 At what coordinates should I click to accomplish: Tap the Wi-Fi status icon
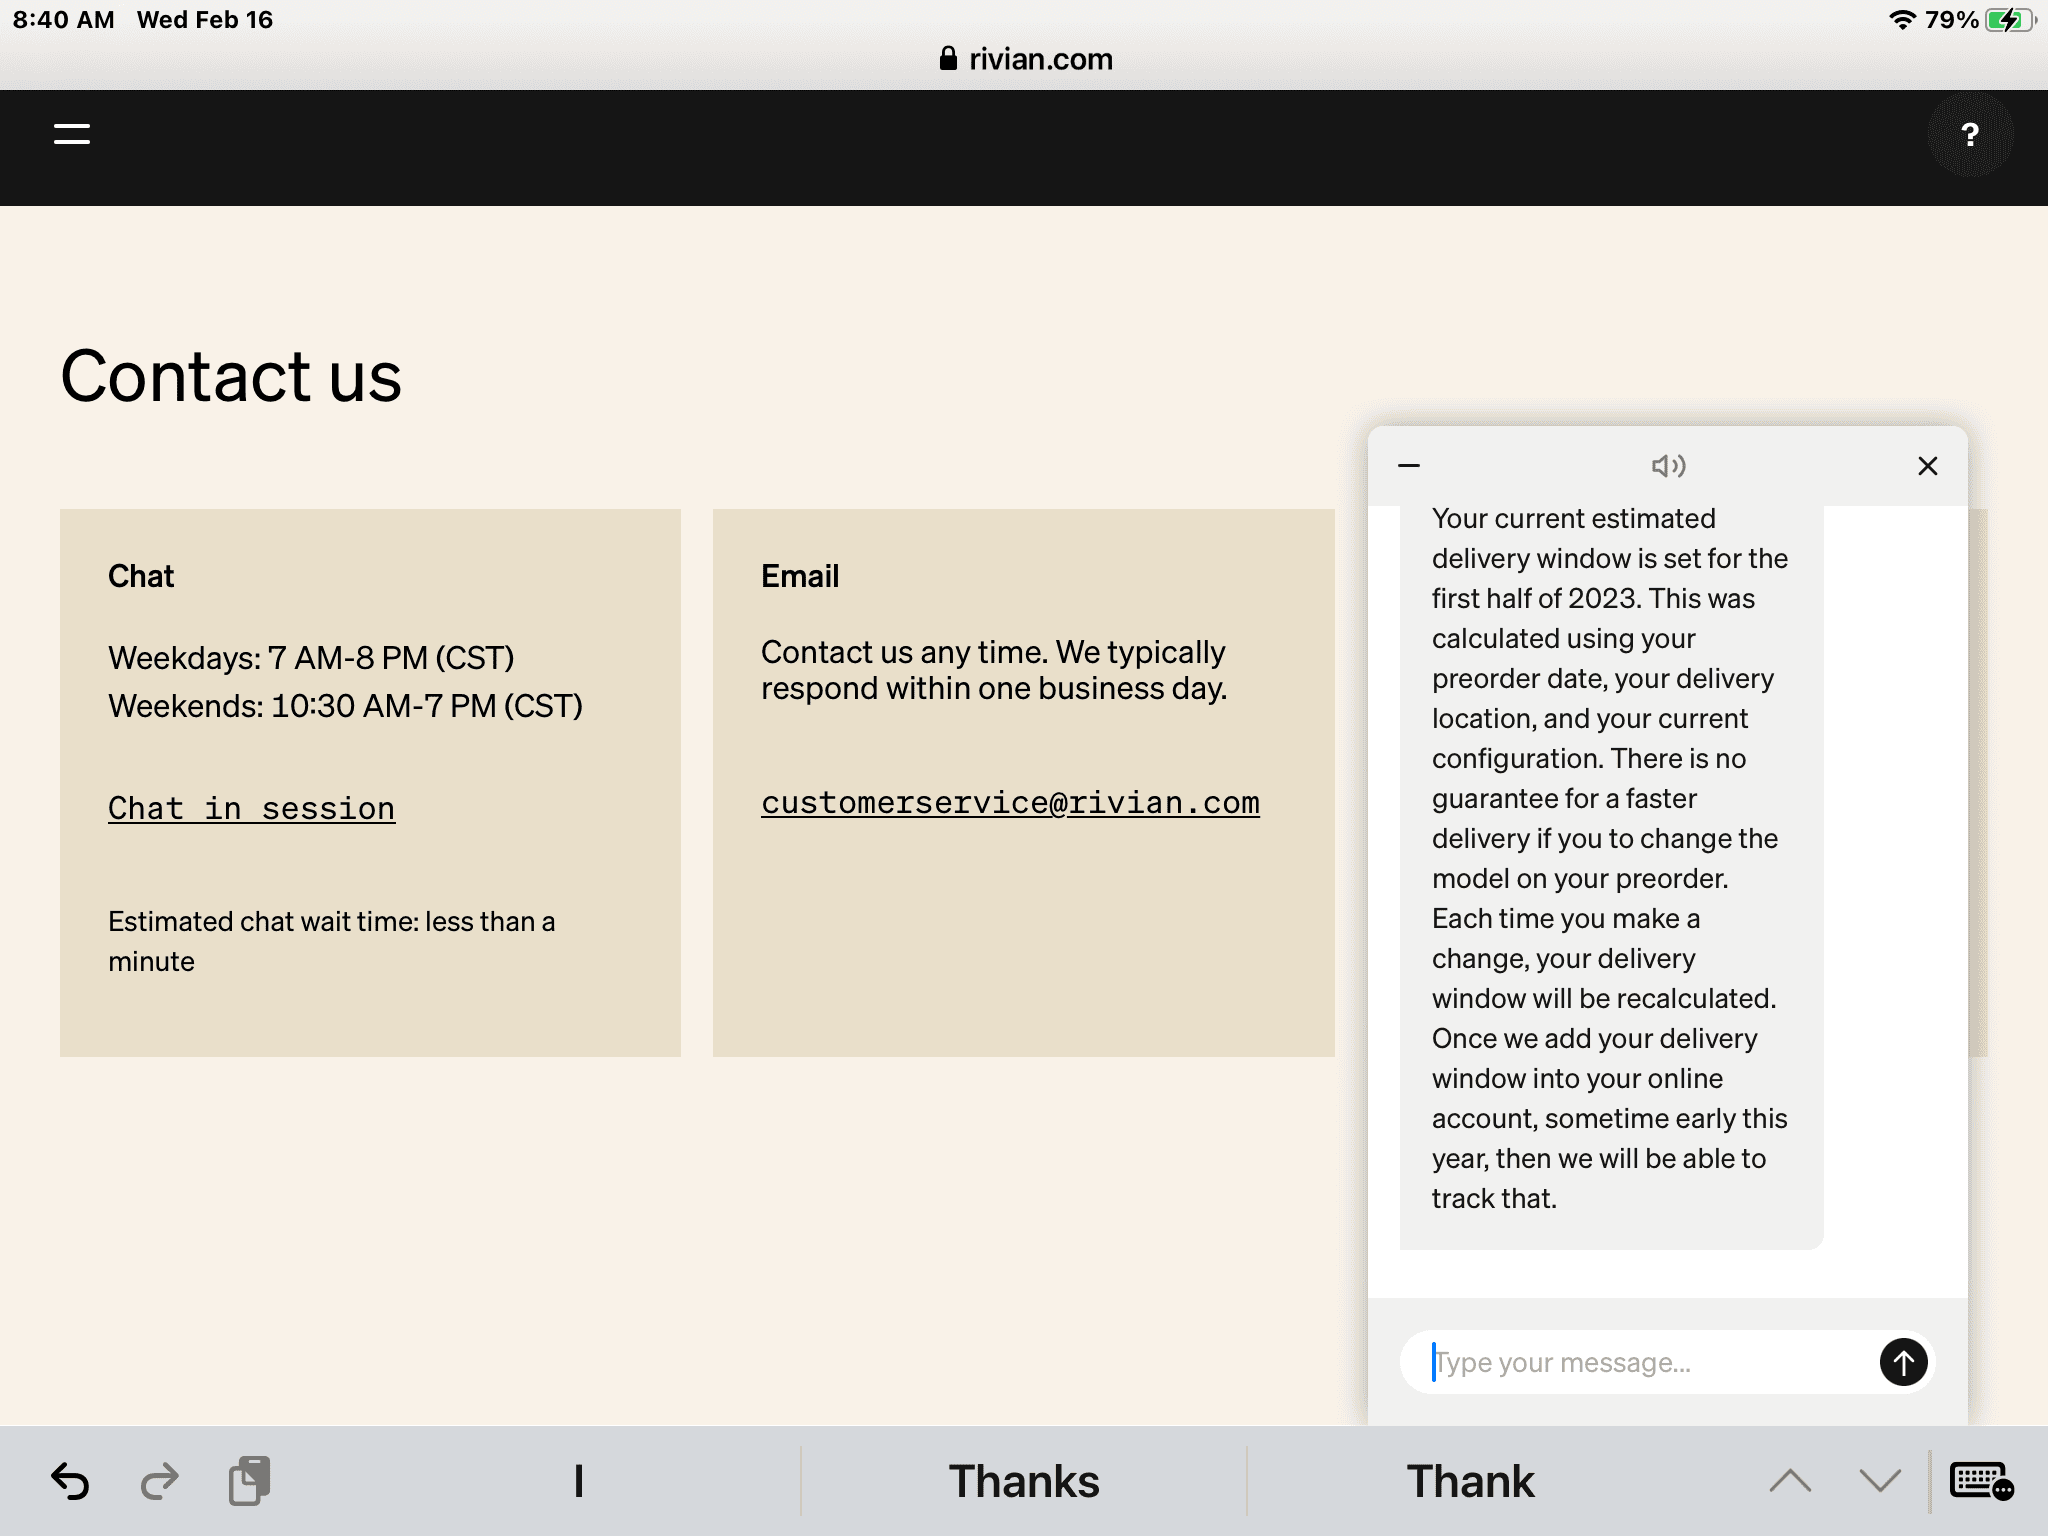coord(1901,20)
